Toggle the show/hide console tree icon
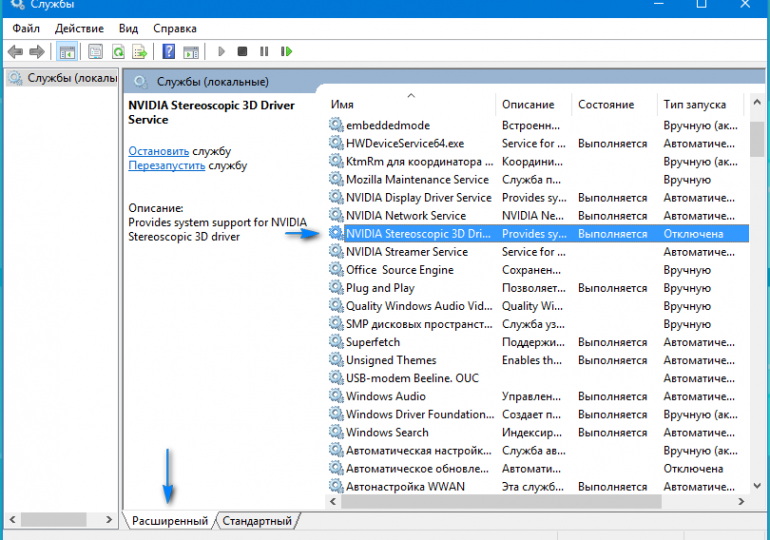 pyautogui.click(x=67, y=51)
